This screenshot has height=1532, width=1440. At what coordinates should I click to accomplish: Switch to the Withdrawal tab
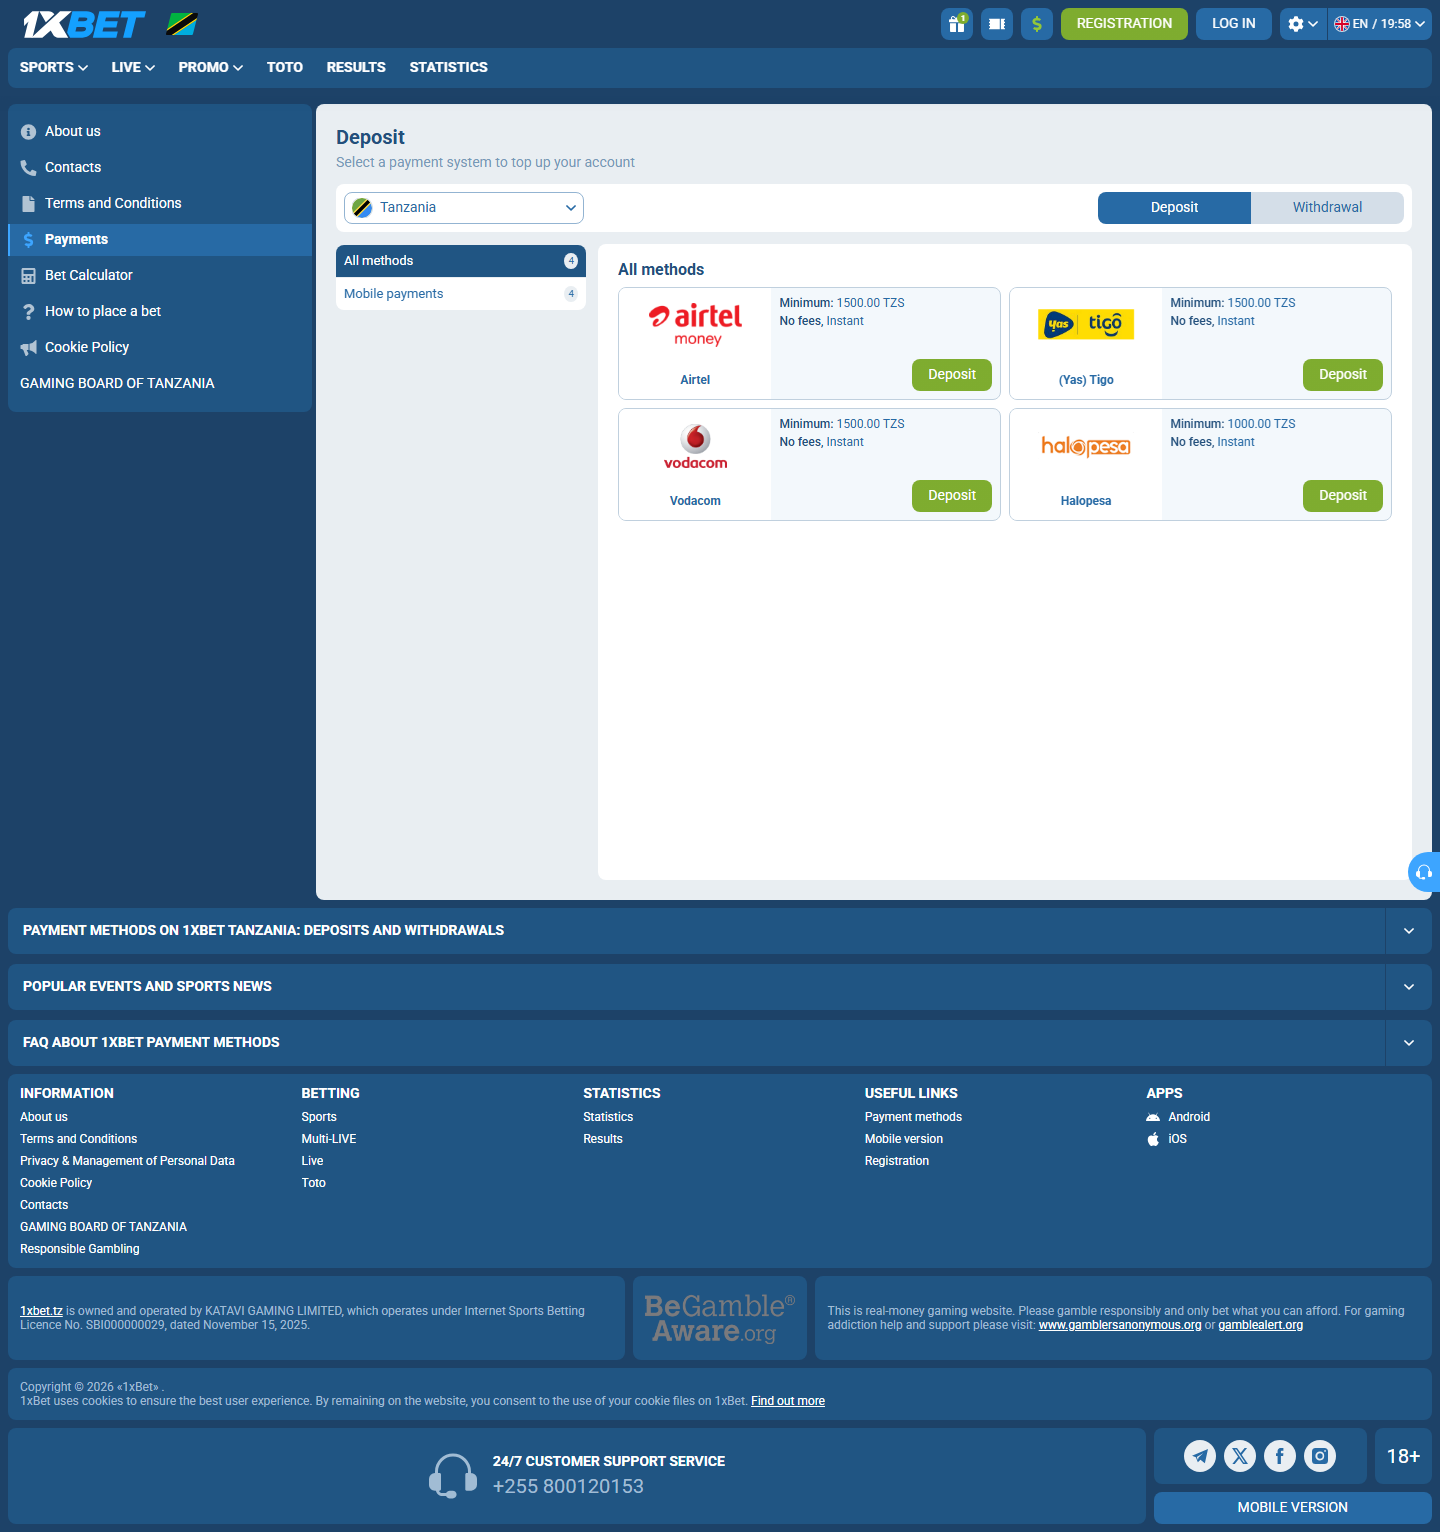[x=1327, y=208]
